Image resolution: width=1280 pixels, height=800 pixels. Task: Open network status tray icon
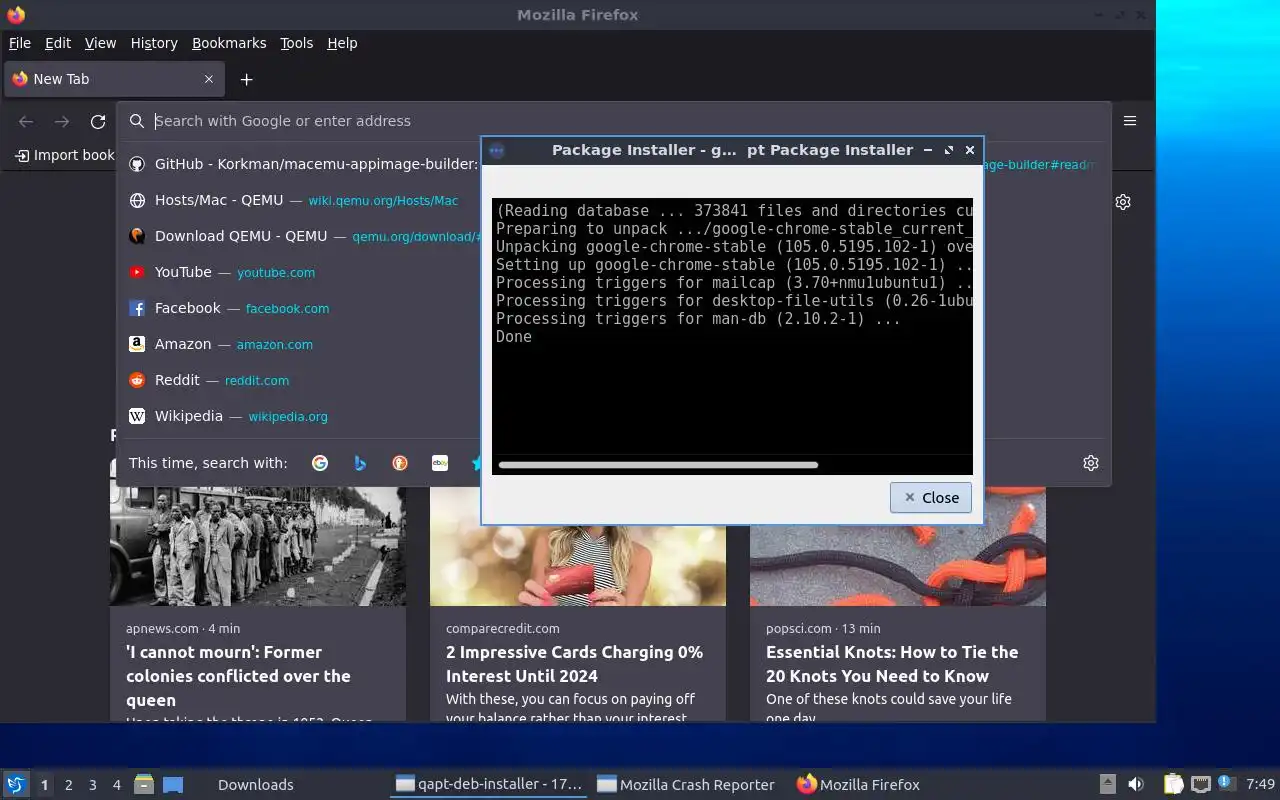point(1201,784)
